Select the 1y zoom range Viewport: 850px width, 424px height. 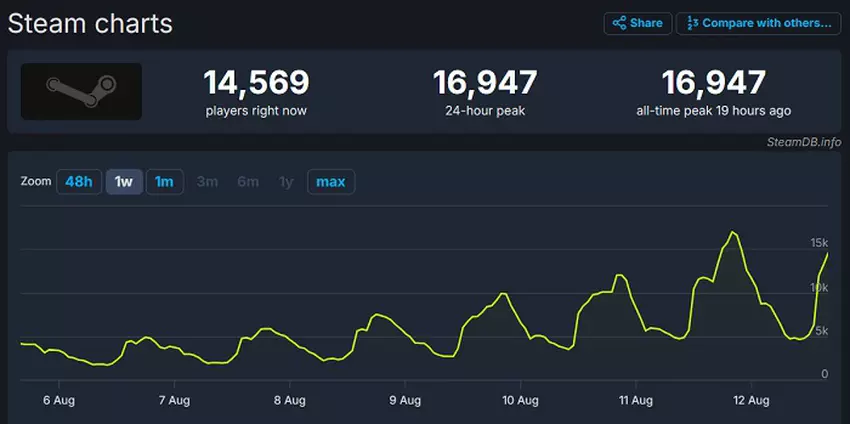tap(286, 182)
